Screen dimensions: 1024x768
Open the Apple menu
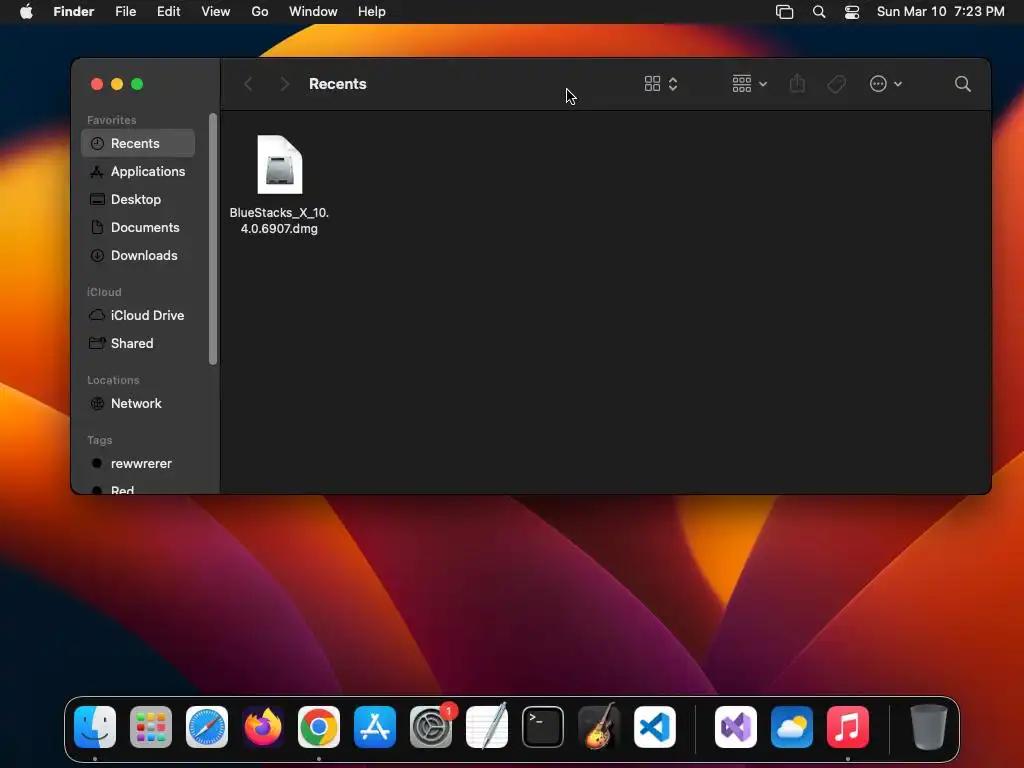click(26, 12)
